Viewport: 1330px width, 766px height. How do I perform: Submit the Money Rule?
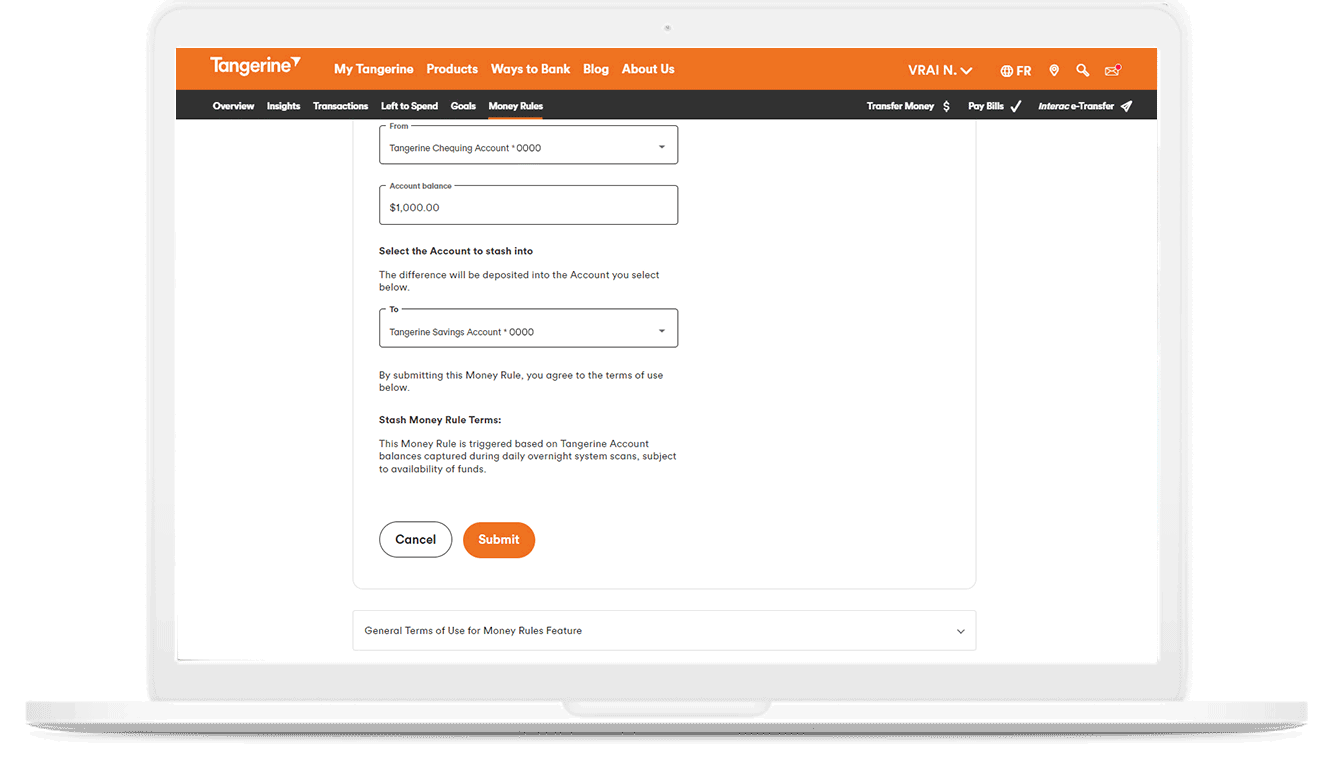pyautogui.click(x=499, y=540)
